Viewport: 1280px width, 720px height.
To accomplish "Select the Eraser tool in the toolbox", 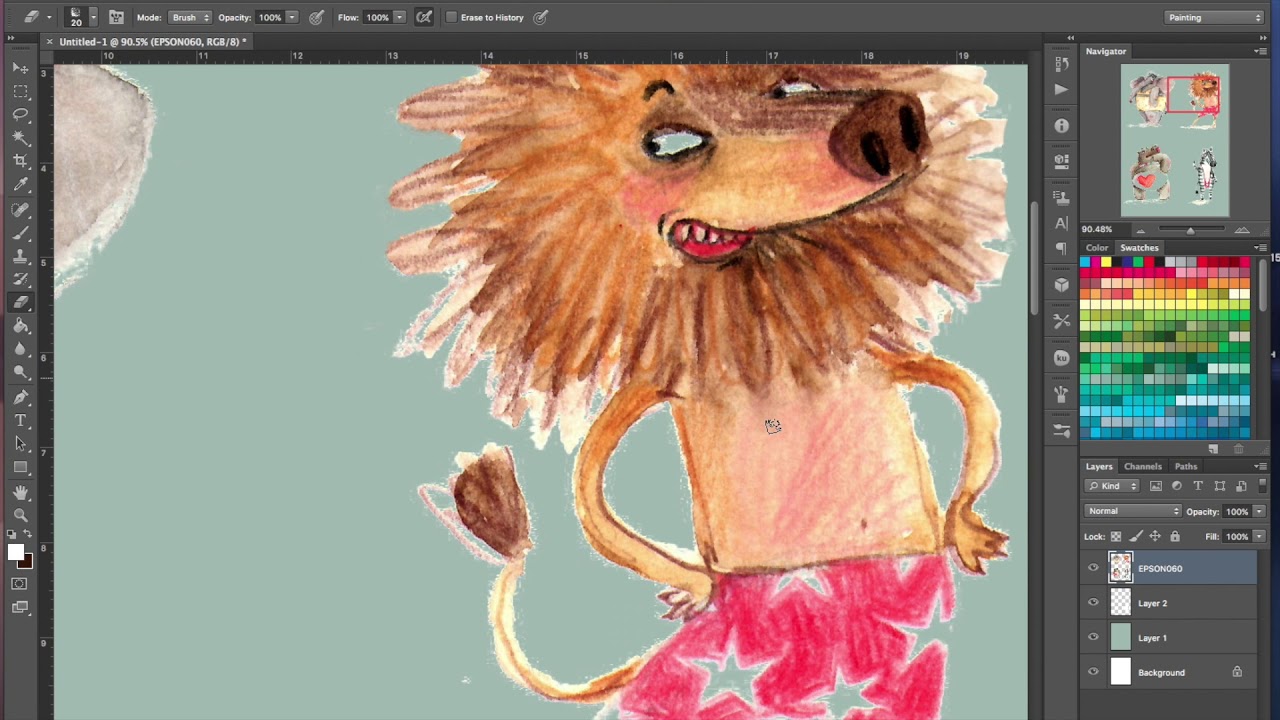I will click(20, 303).
